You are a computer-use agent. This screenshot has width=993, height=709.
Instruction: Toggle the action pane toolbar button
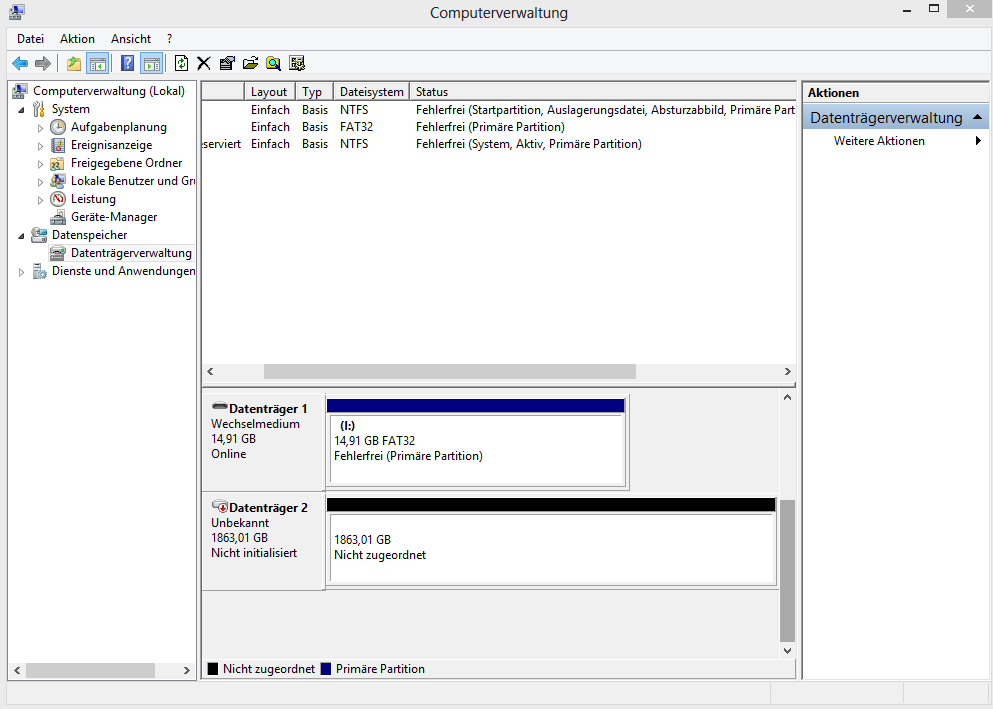[151, 63]
